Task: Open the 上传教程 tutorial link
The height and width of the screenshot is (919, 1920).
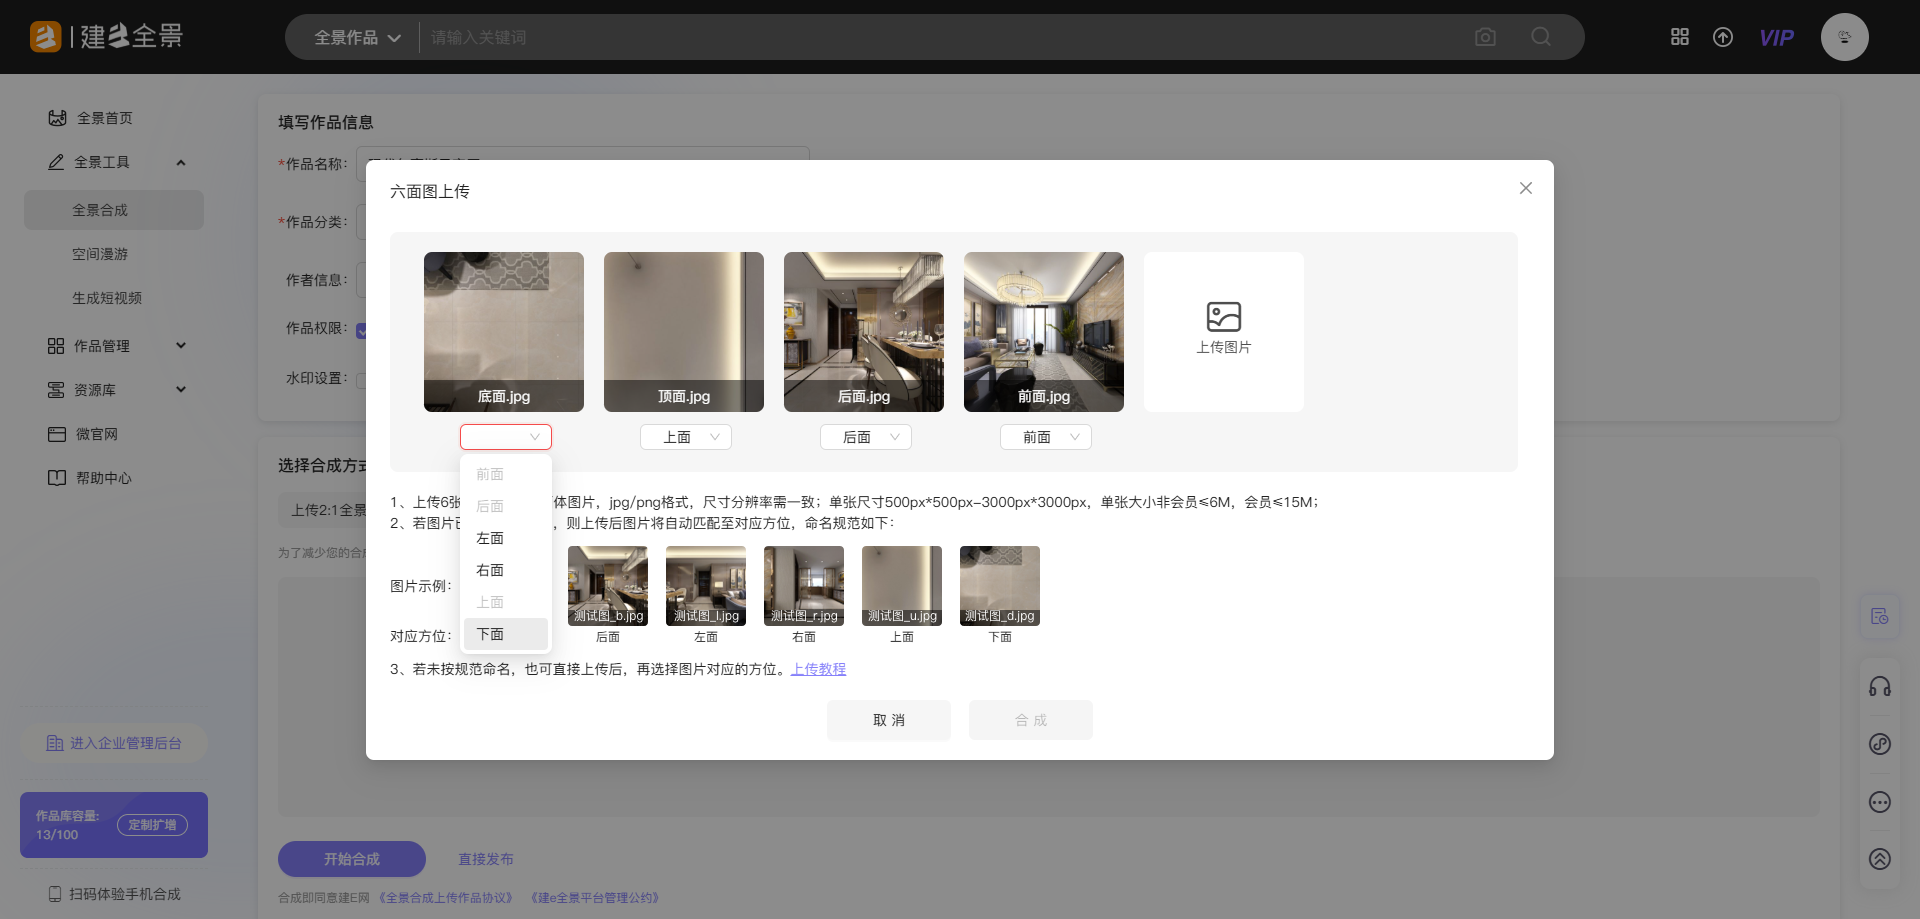Action: (x=818, y=669)
